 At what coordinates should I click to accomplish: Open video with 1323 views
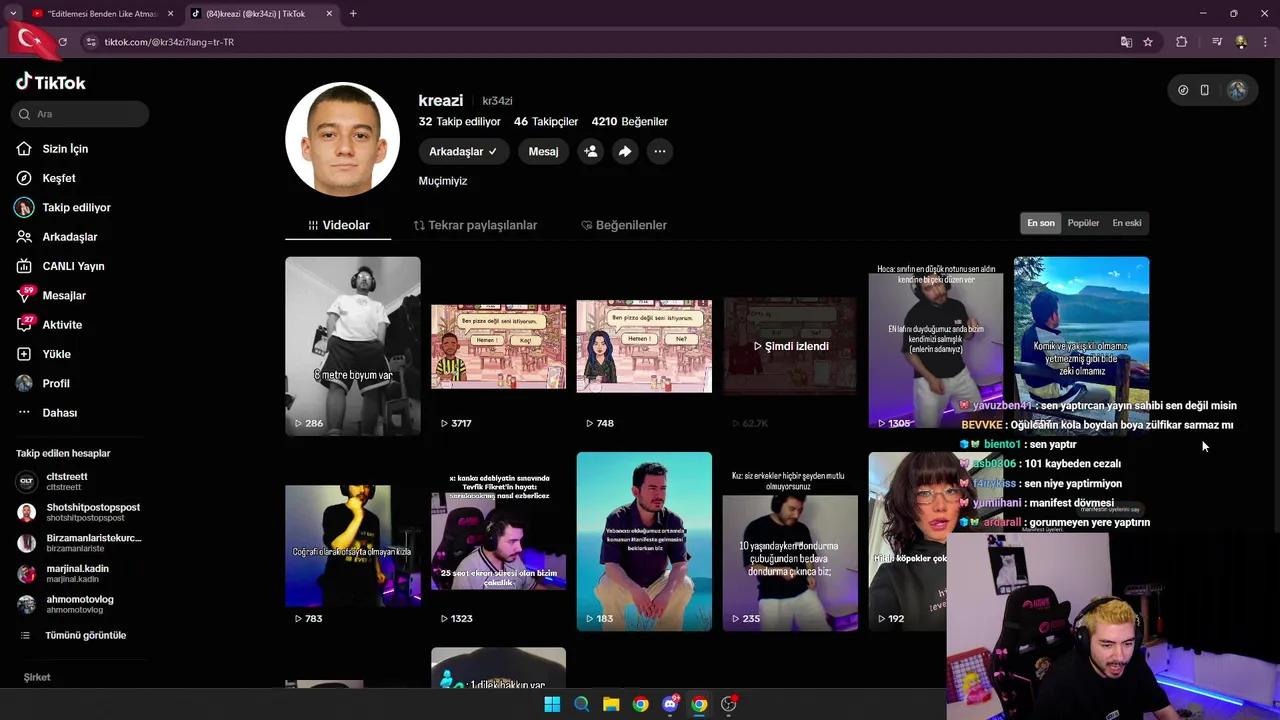[498, 541]
